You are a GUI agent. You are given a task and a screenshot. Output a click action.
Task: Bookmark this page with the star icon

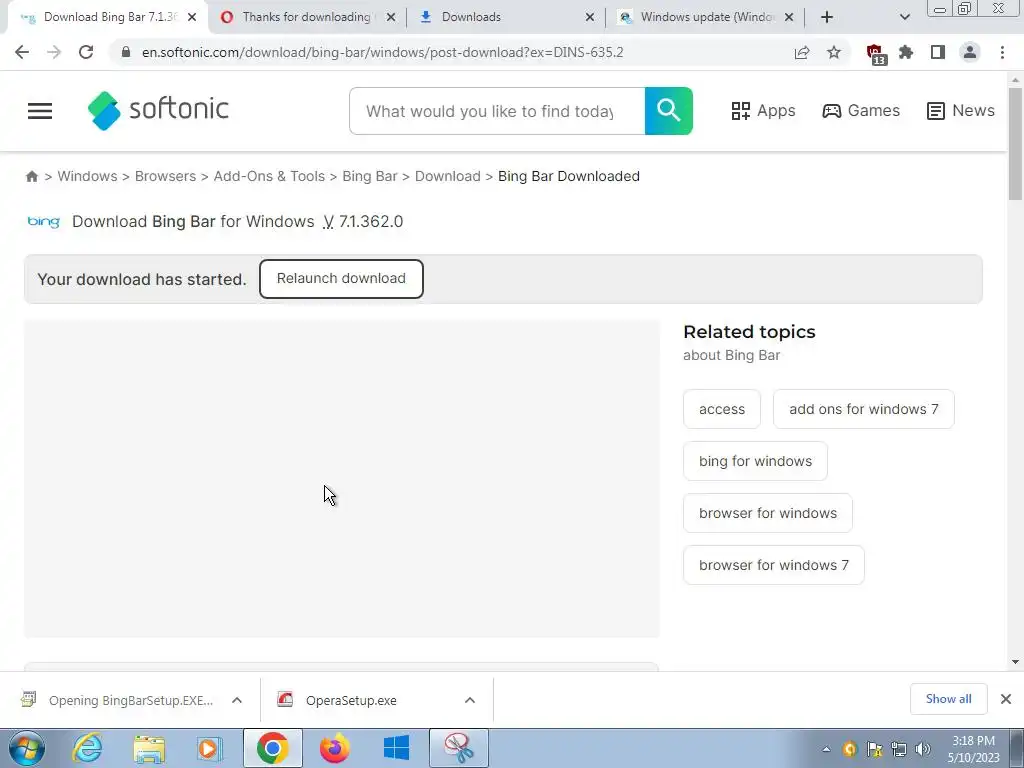point(834,52)
